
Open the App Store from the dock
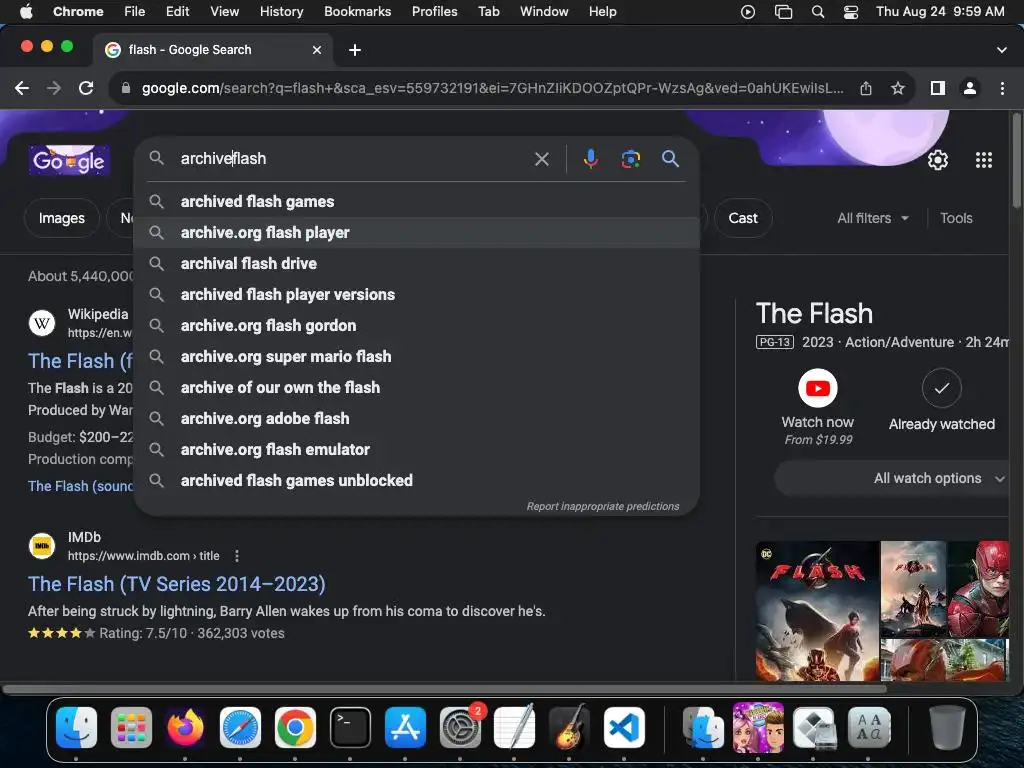click(405, 728)
